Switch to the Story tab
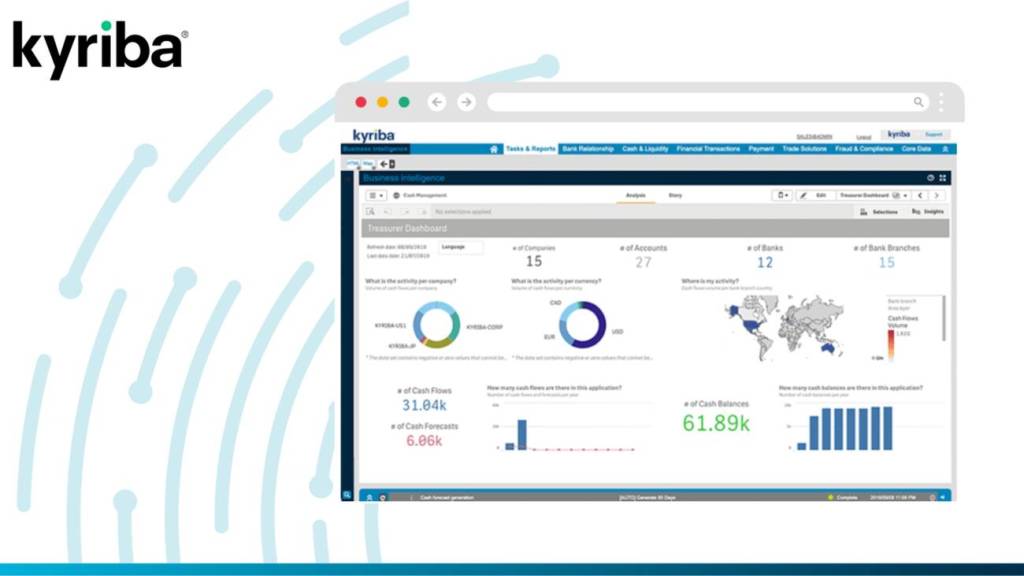Screen dimensions: 1024x576 [675, 195]
